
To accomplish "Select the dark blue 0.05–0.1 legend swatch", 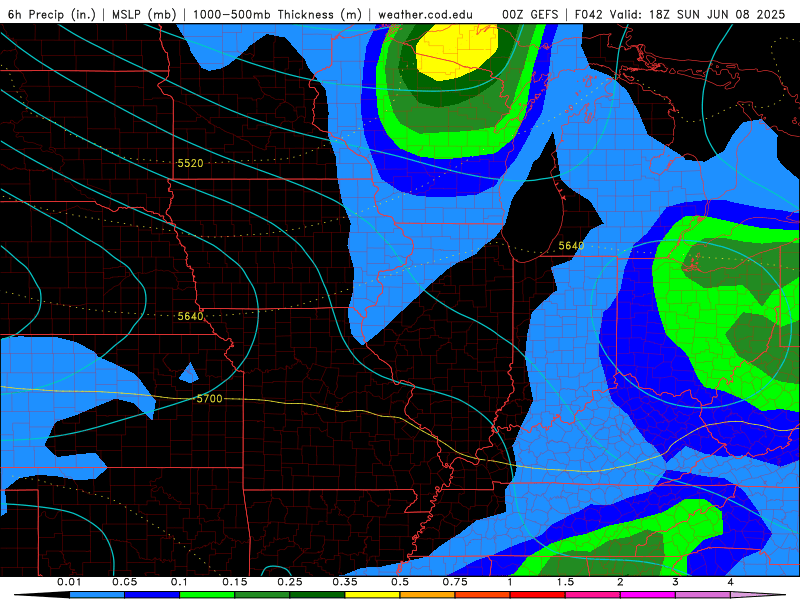I will click(x=152, y=595).
